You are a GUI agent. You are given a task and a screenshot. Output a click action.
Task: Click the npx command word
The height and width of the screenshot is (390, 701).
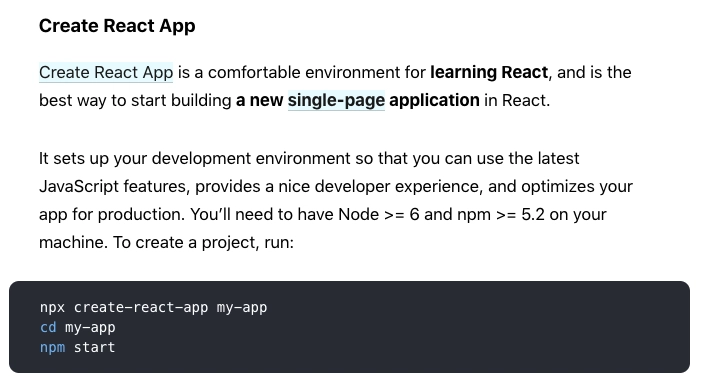(x=52, y=308)
